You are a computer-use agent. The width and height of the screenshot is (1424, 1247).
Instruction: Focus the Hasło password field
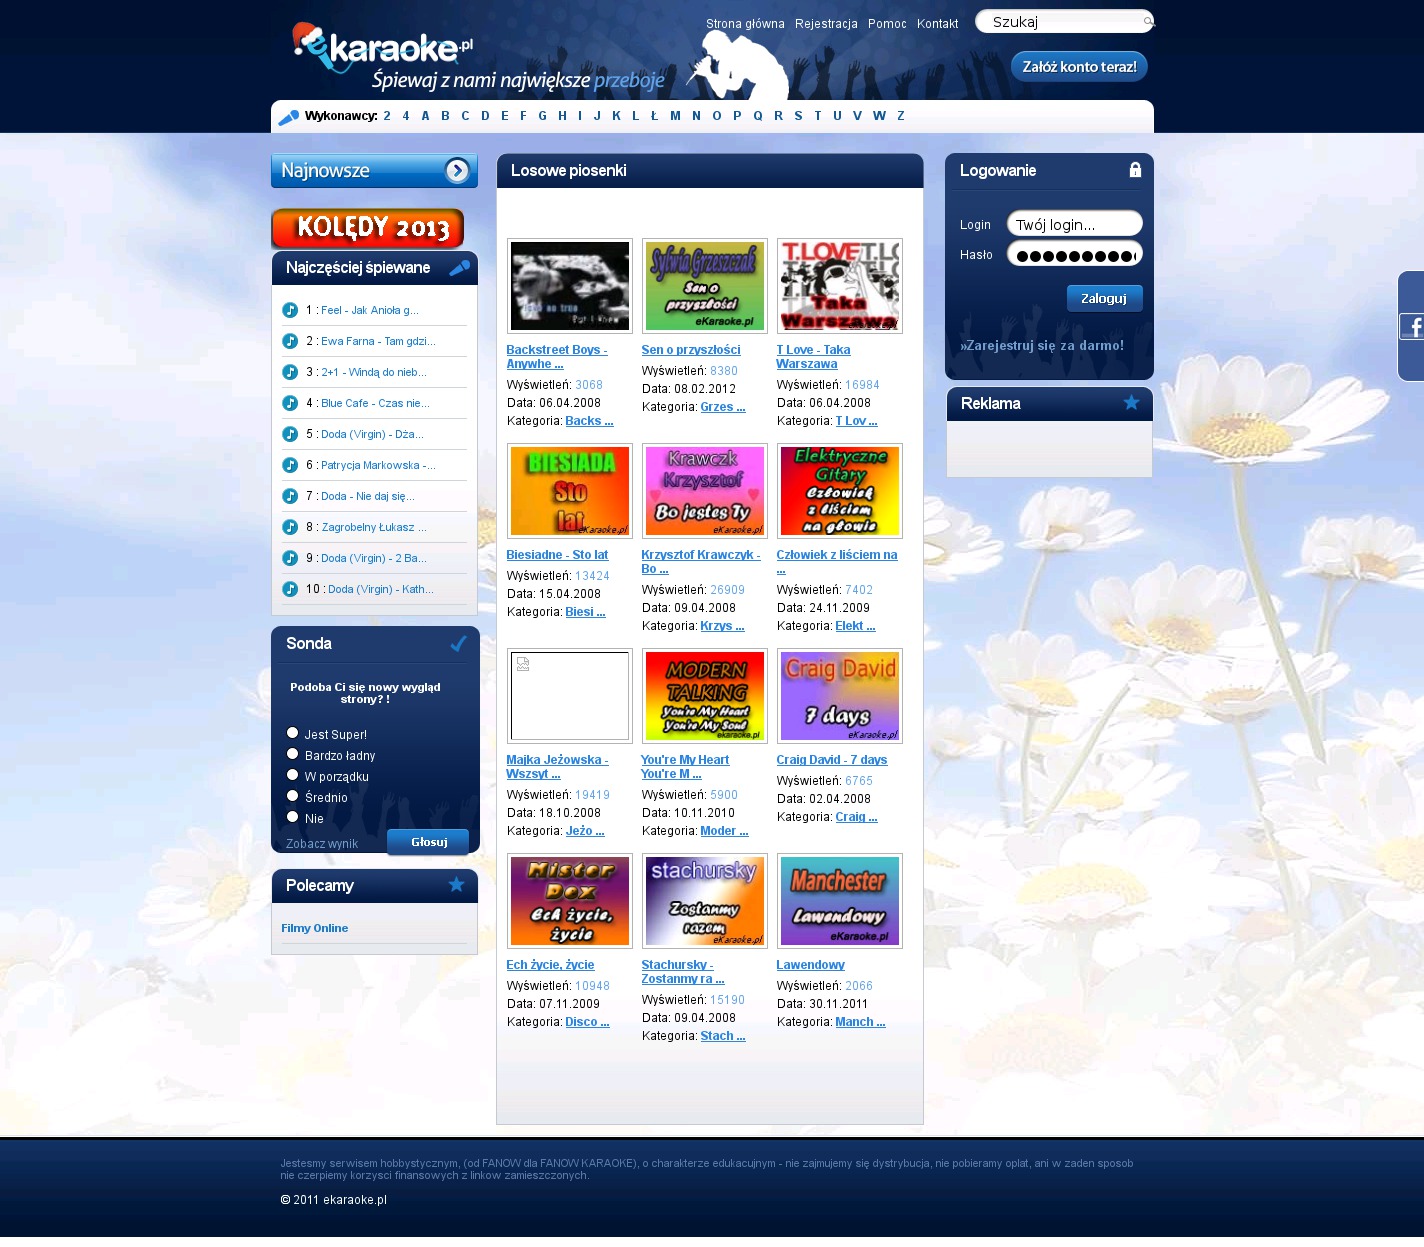pyautogui.click(x=1075, y=254)
